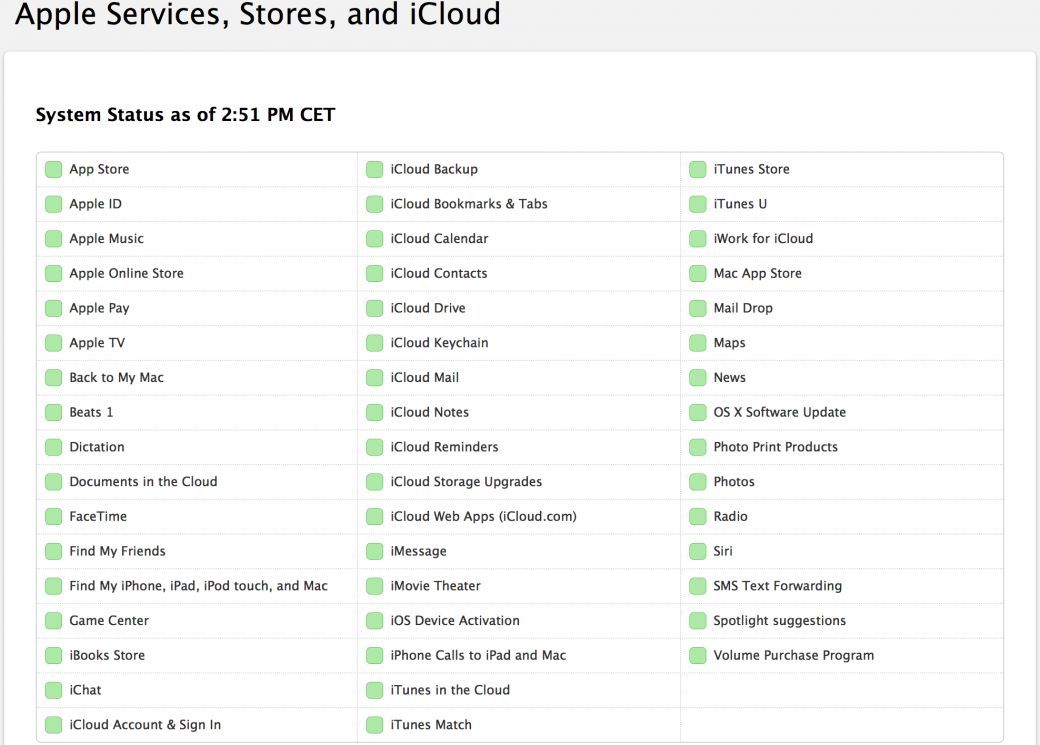Click the green icon beside FaceTime
The image size is (1040, 745).
[53, 517]
